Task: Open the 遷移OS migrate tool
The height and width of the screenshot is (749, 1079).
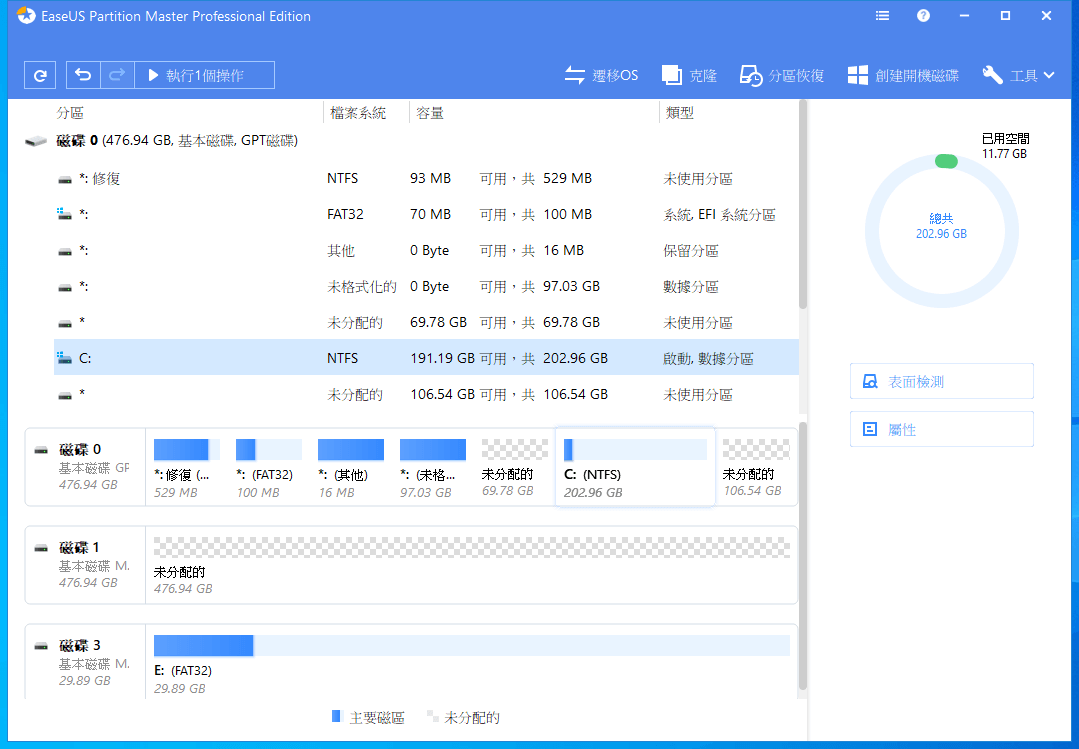Action: pyautogui.click(x=601, y=75)
